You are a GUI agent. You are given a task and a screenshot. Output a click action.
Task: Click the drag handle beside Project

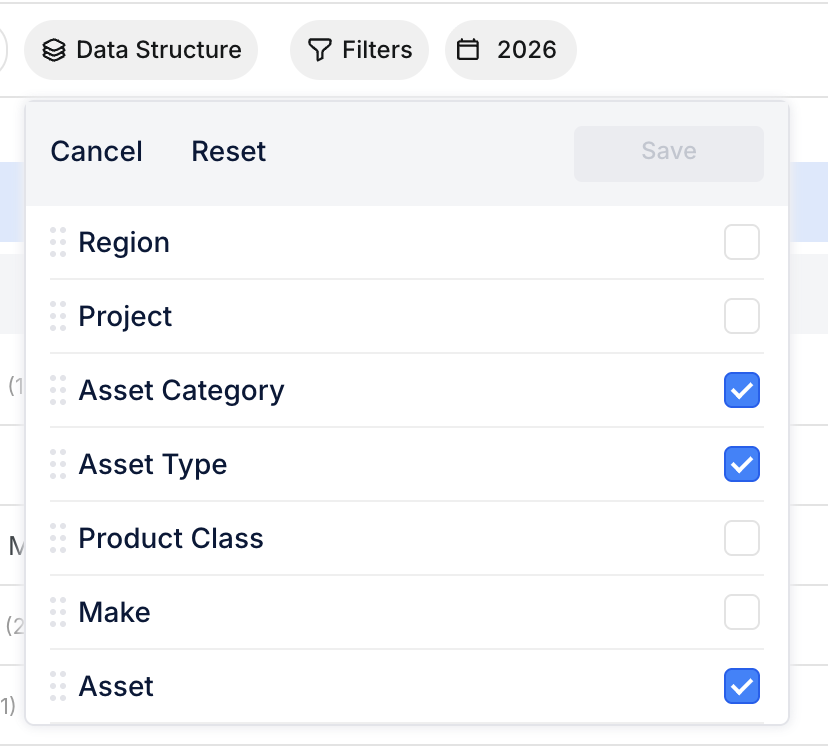point(57,316)
